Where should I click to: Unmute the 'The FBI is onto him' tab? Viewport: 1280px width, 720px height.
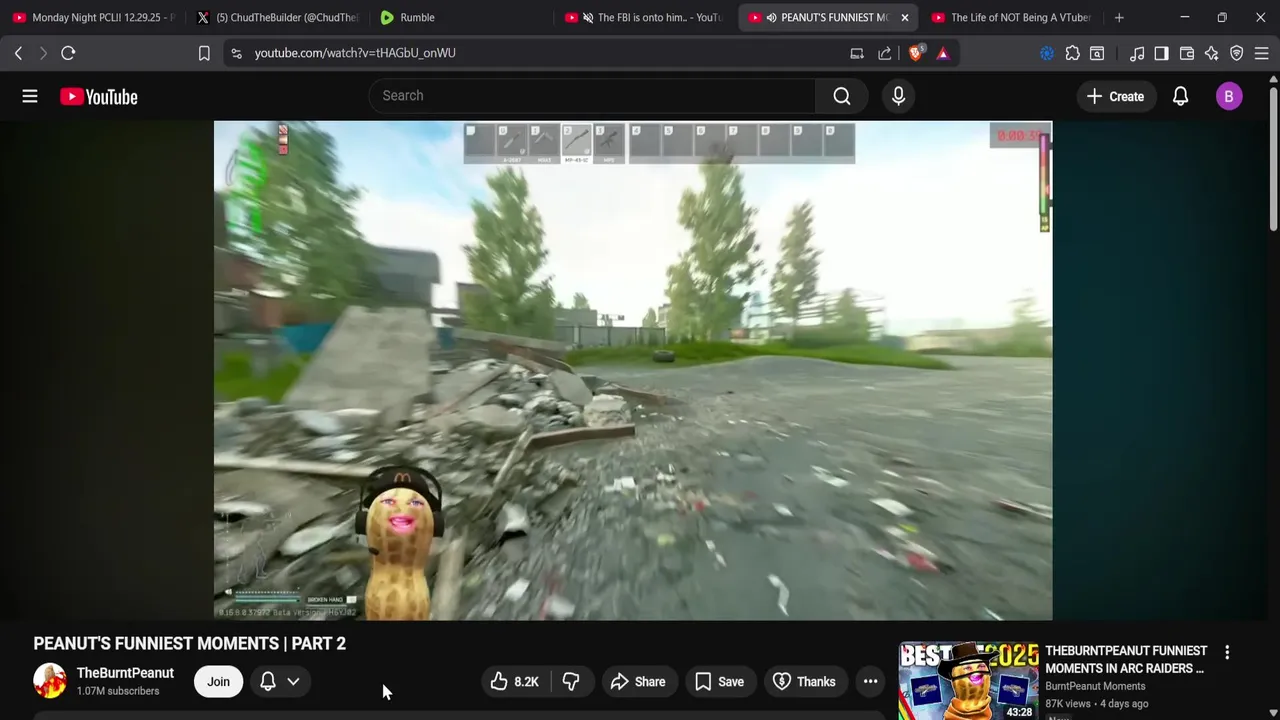[588, 17]
